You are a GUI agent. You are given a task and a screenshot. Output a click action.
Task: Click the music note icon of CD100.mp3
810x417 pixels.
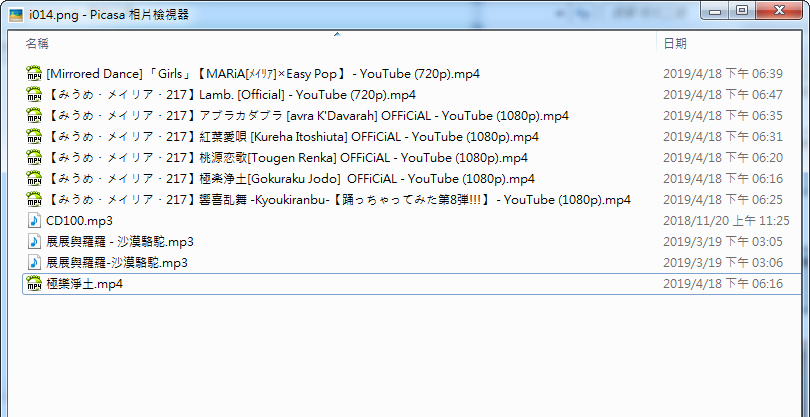pyautogui.click(x=34, y=221)
